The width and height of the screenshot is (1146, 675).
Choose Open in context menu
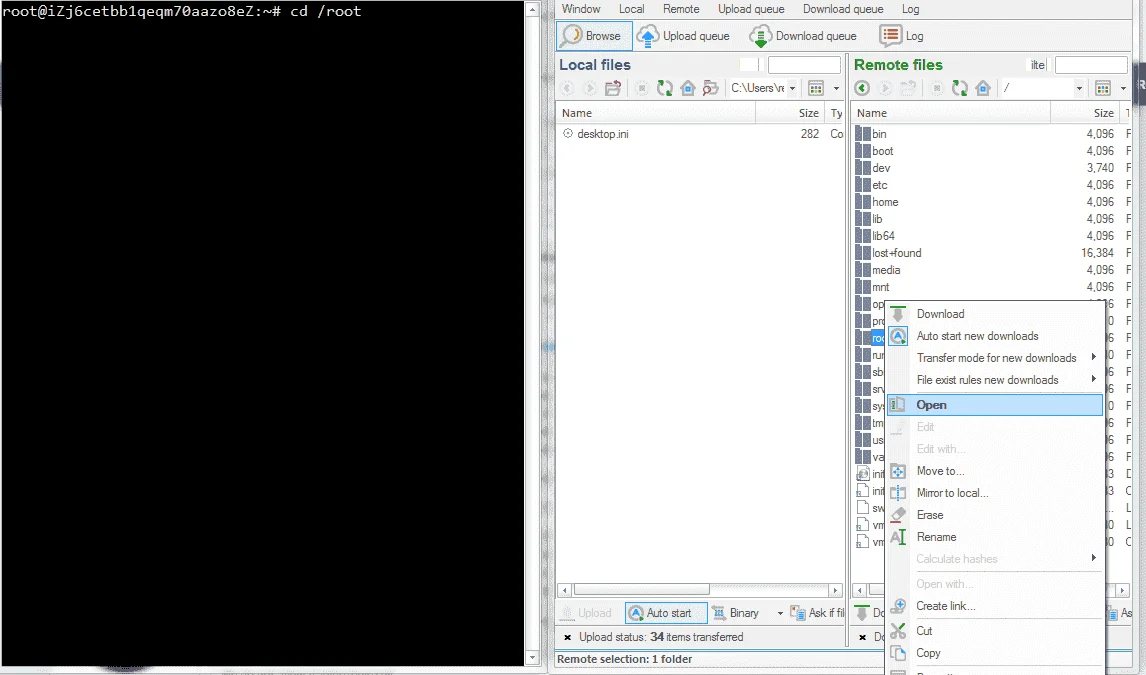pyautogui.click(x=994, y=405)
